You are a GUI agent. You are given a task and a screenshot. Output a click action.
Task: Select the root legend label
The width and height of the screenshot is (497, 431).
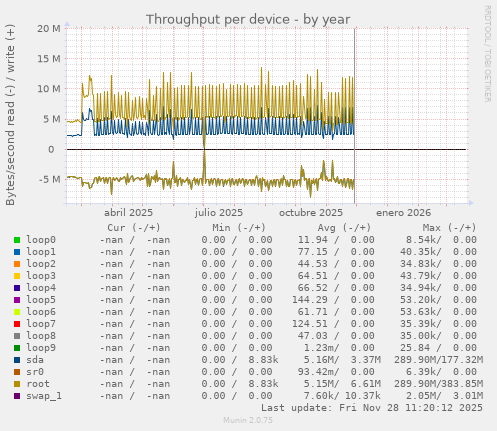coord(38,384)
